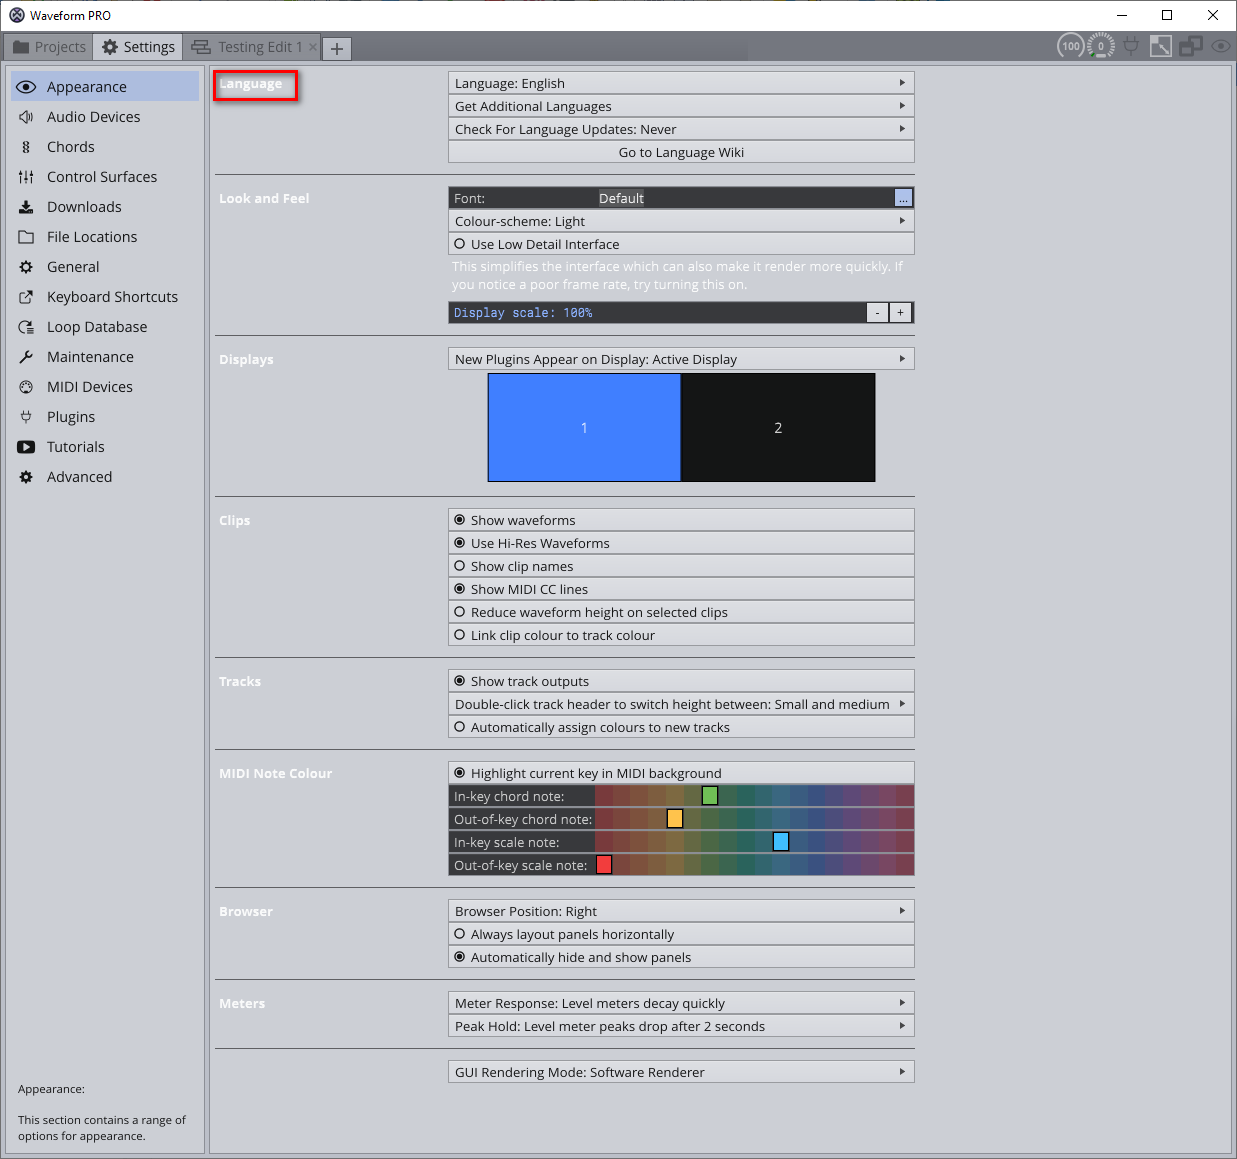Click the Audio Devices speaker icon
The width and height of the screenshot is (1237, 1159).
26,117
